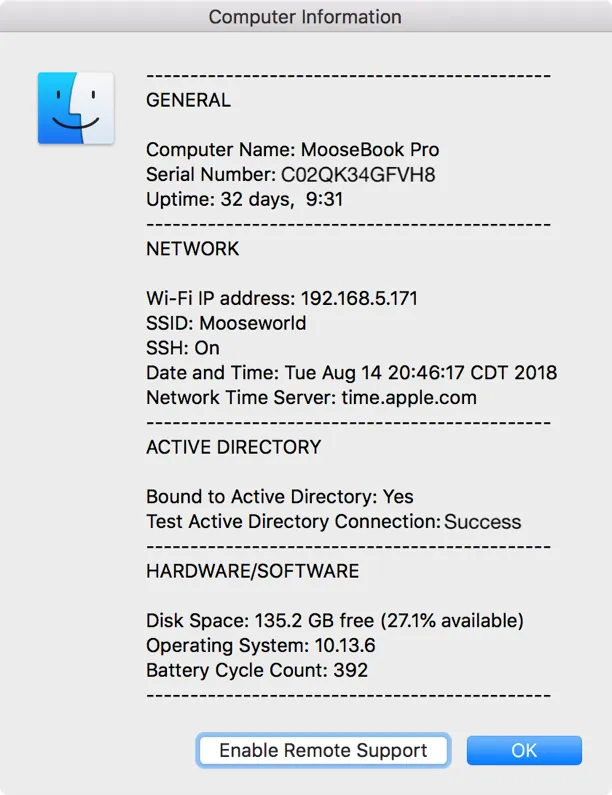Click the SSH status line
This screenshot has width=612, height=795.
point(183,348)
